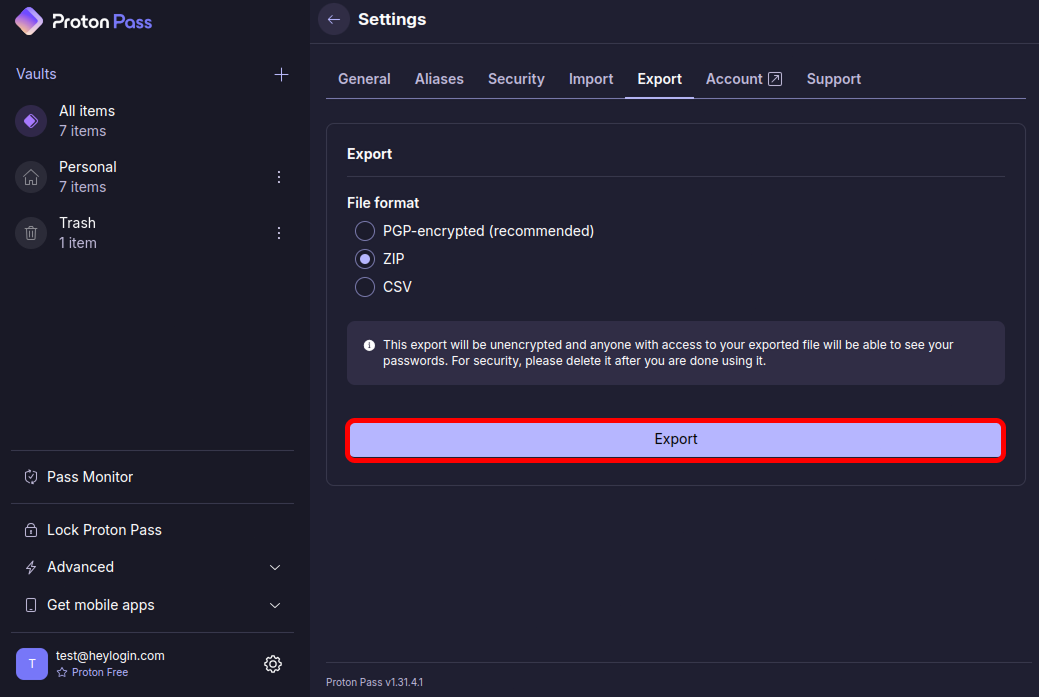Open the Security tab
Screen dimensions: 1039x697
pos(516,79)
